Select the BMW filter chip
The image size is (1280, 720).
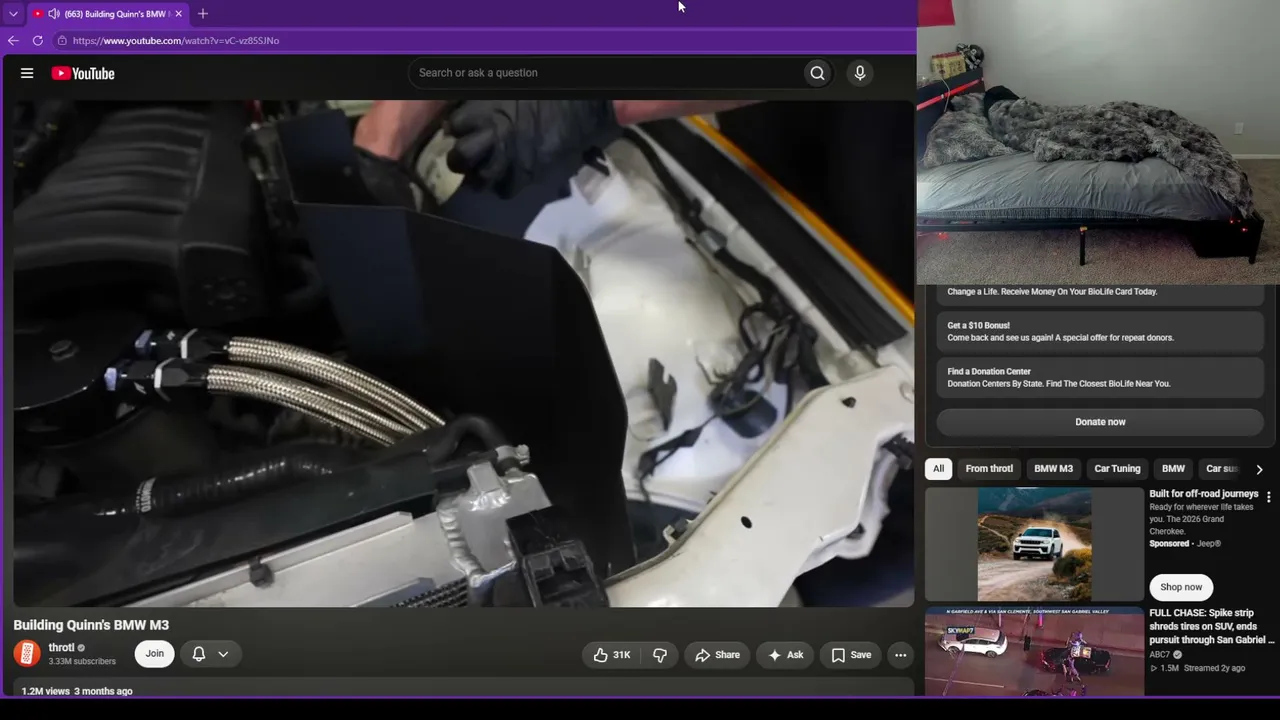tap(1173, 469)
